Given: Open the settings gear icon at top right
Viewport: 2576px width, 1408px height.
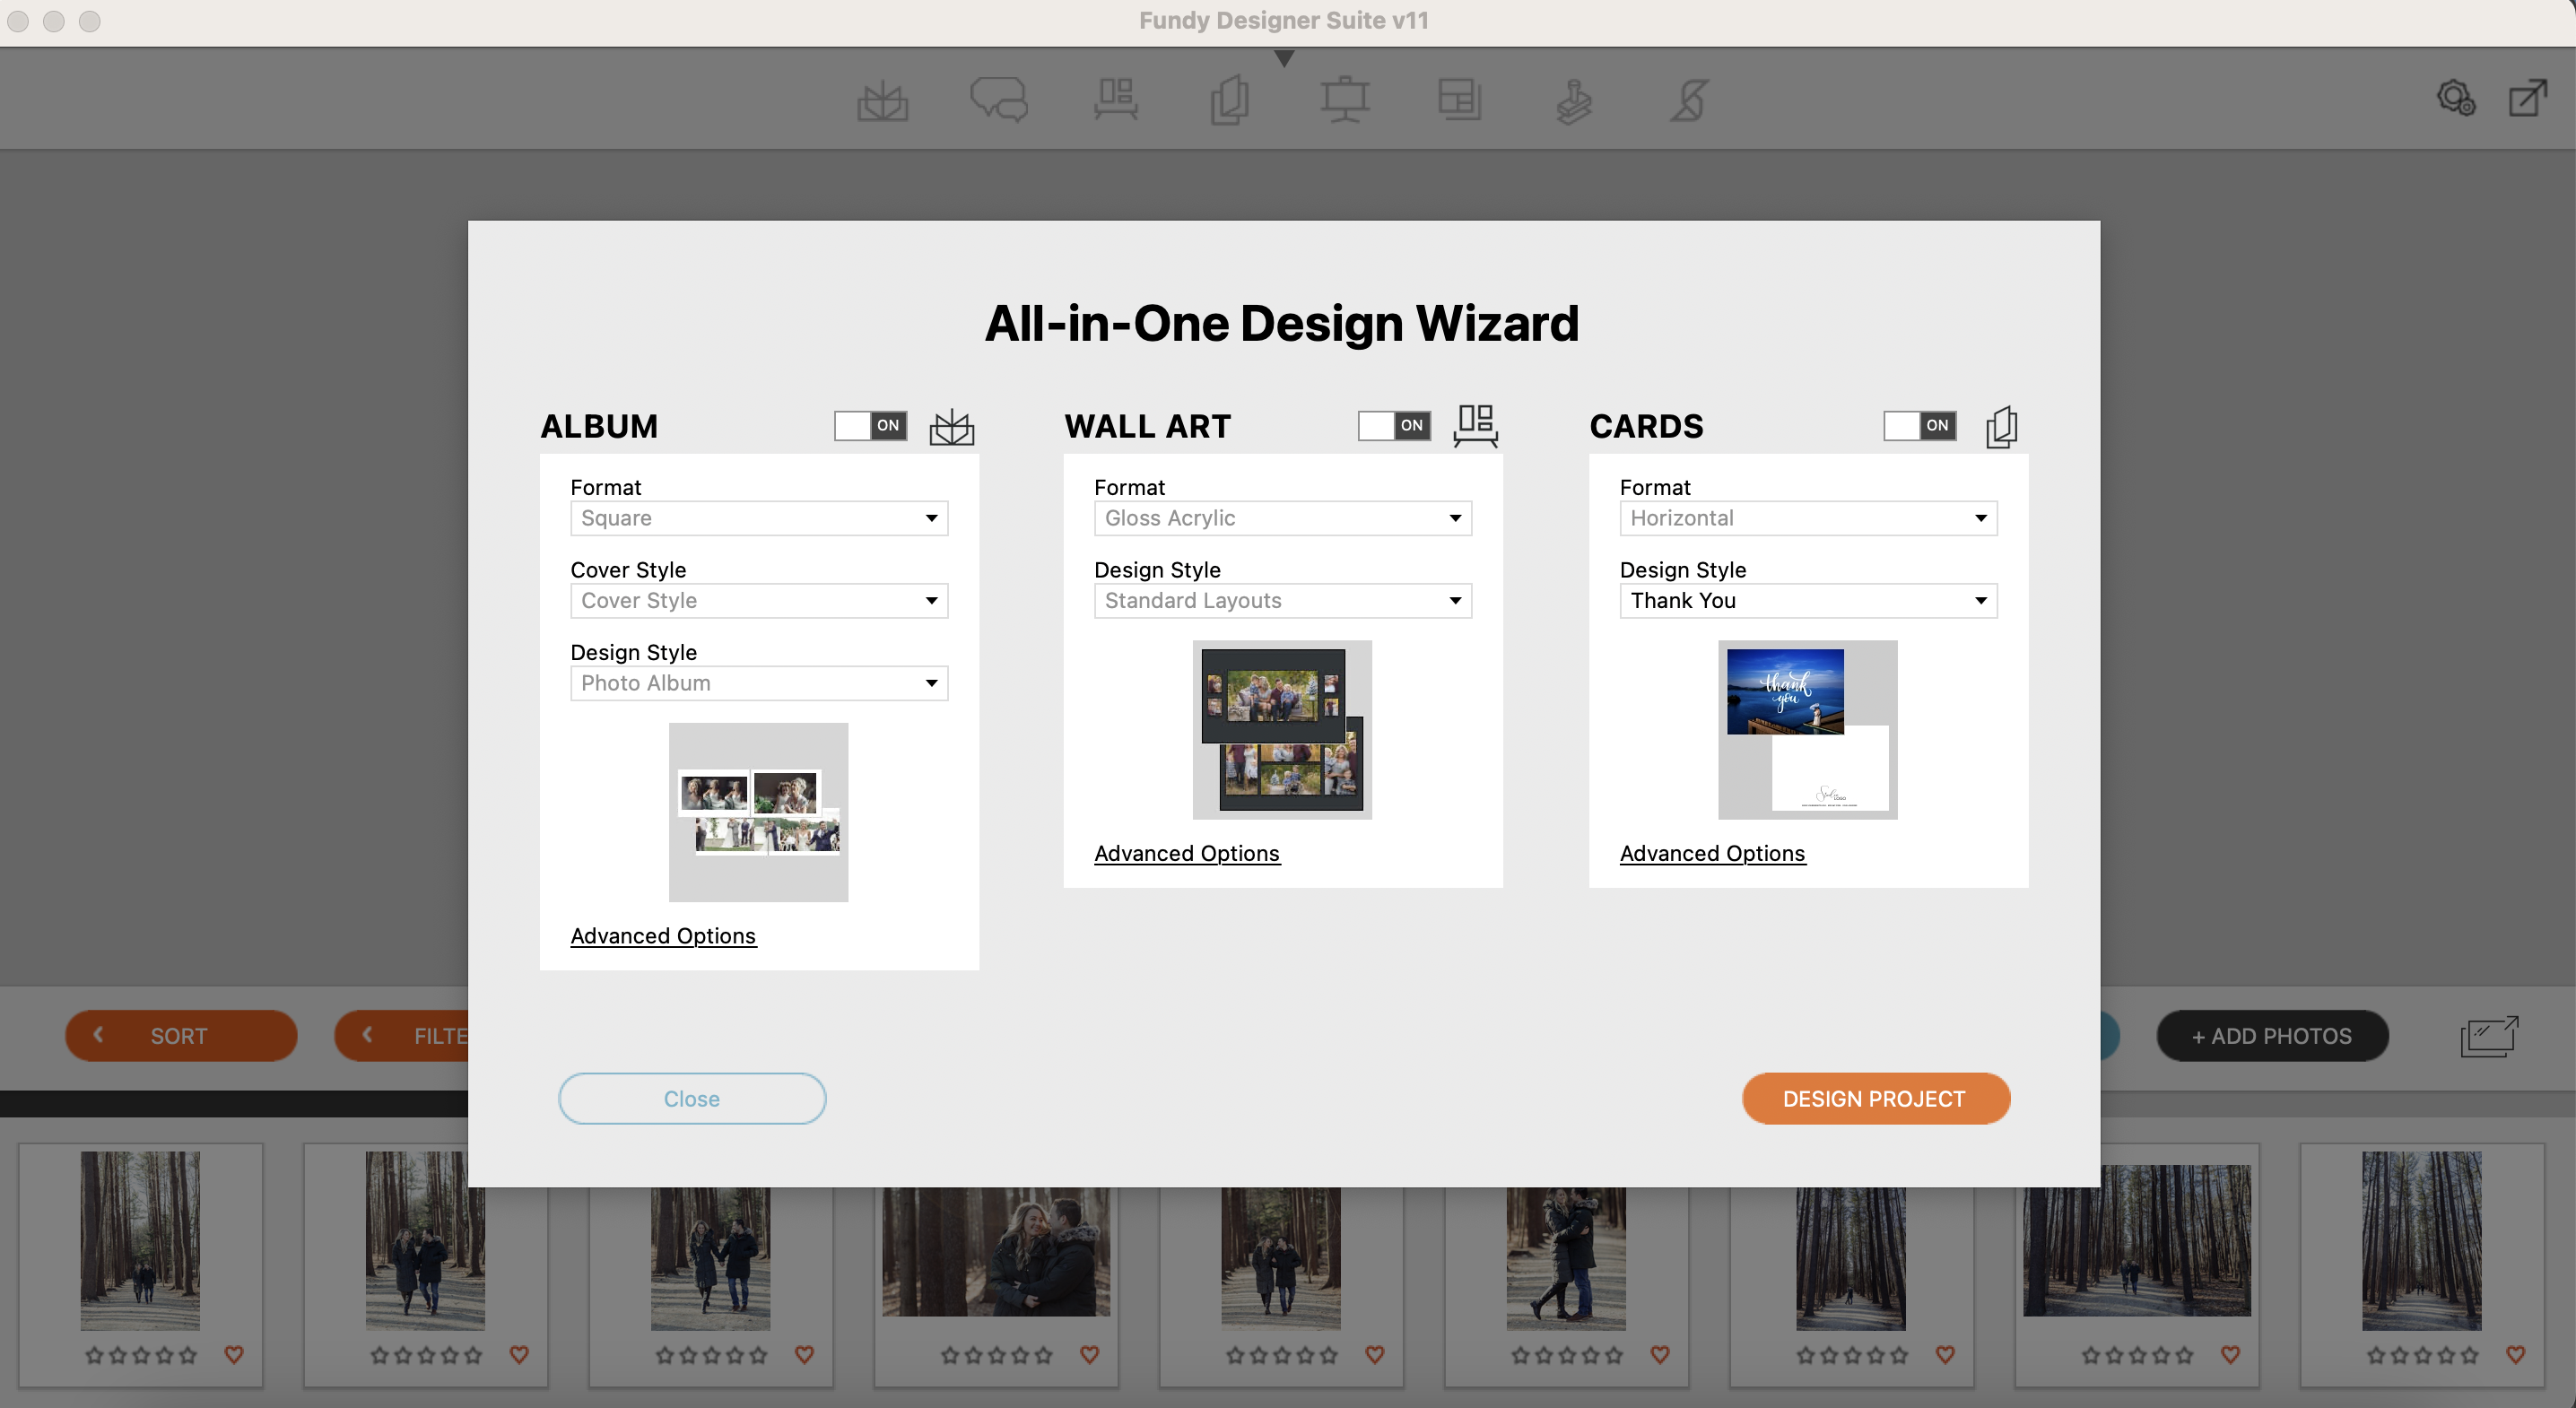Looking at the screenshot, I should (x=2455, y=98).
